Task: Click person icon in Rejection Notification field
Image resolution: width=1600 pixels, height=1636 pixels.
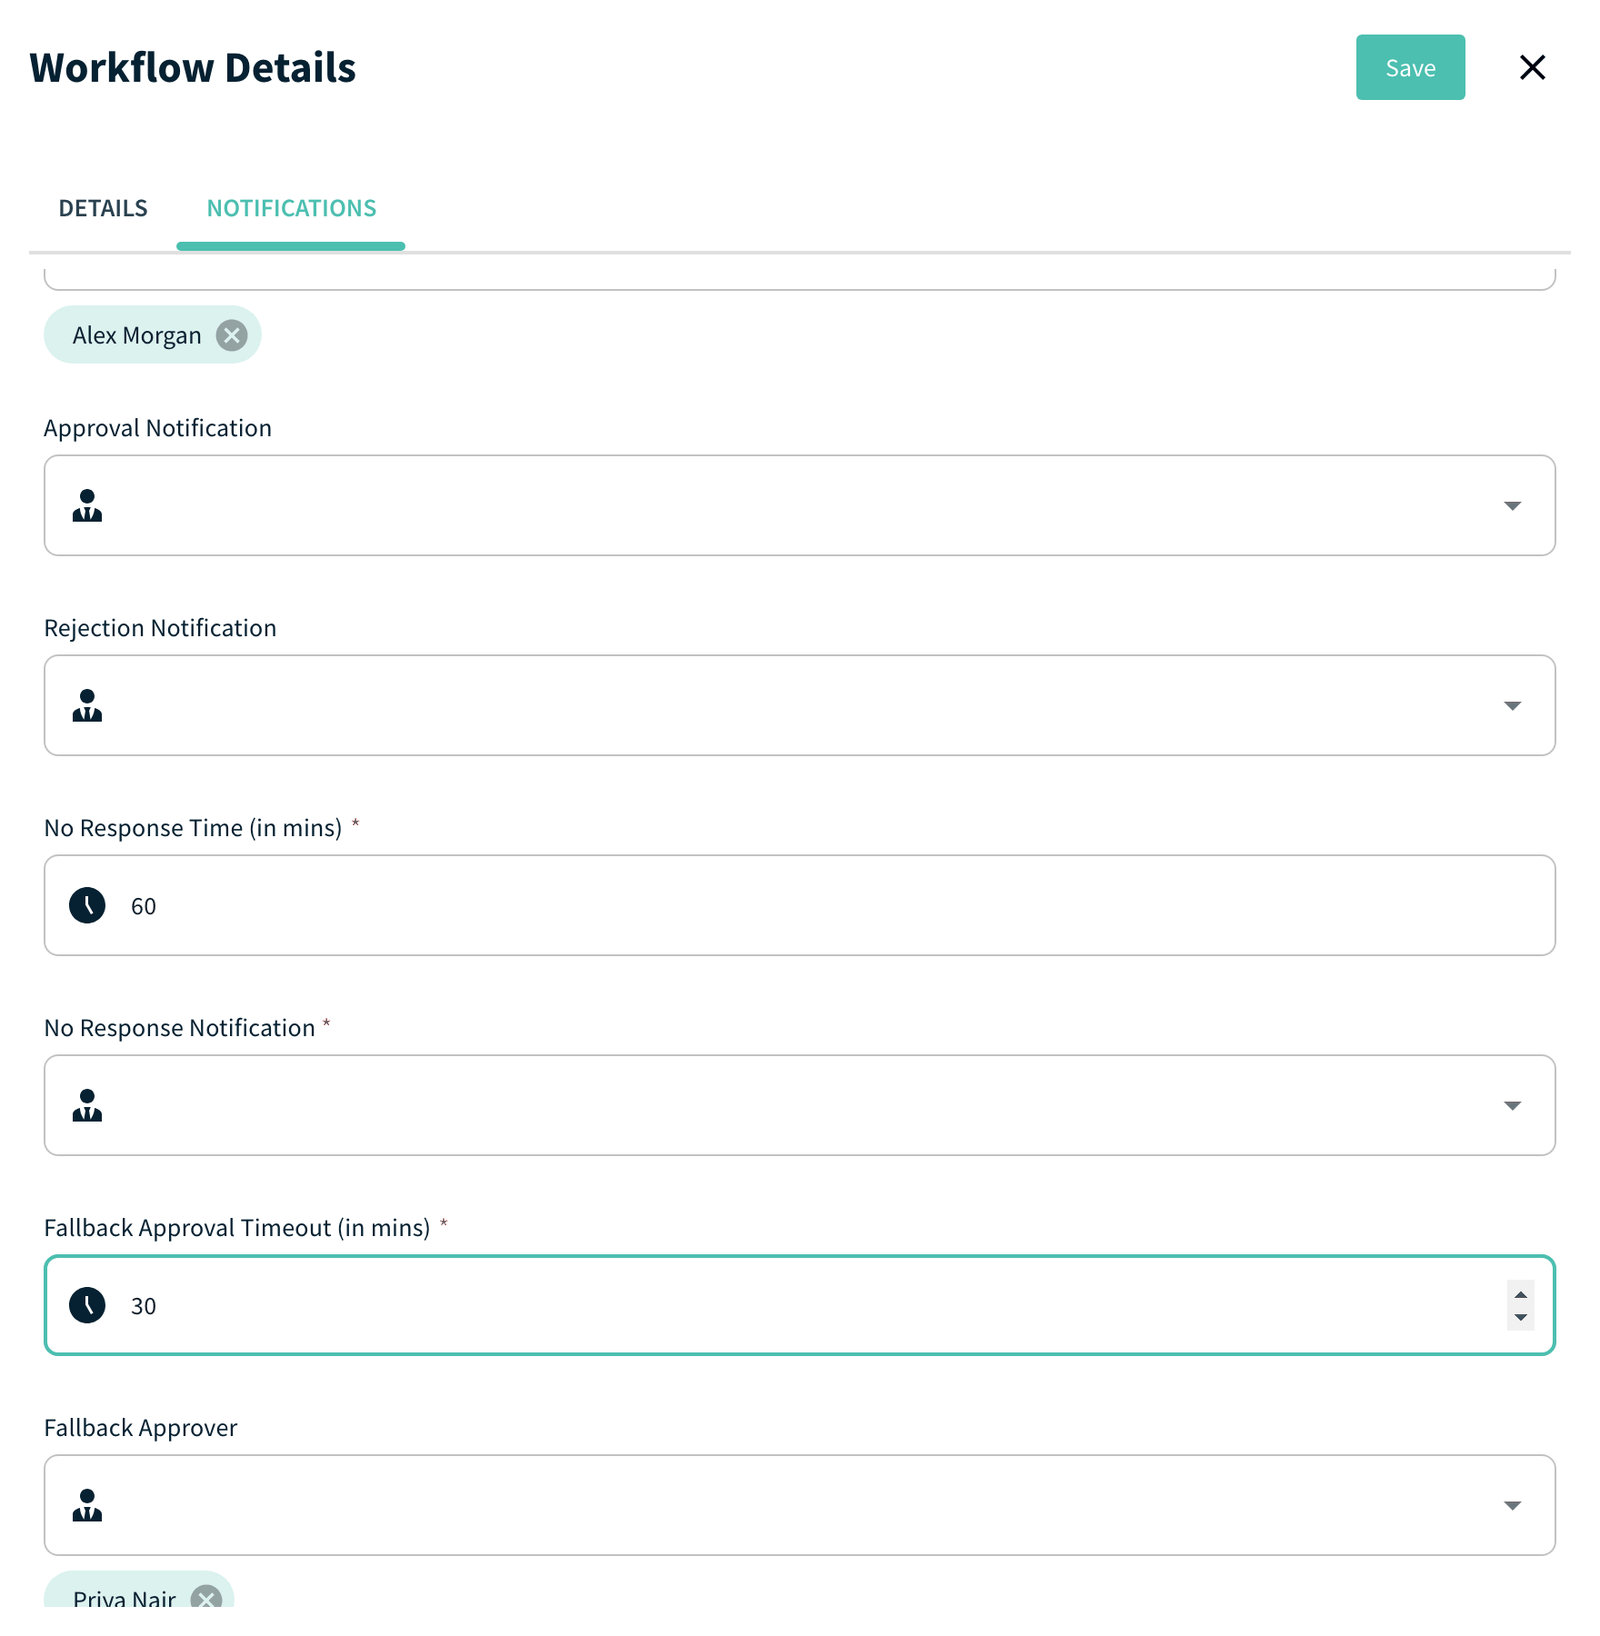Action: coord(87,705)
